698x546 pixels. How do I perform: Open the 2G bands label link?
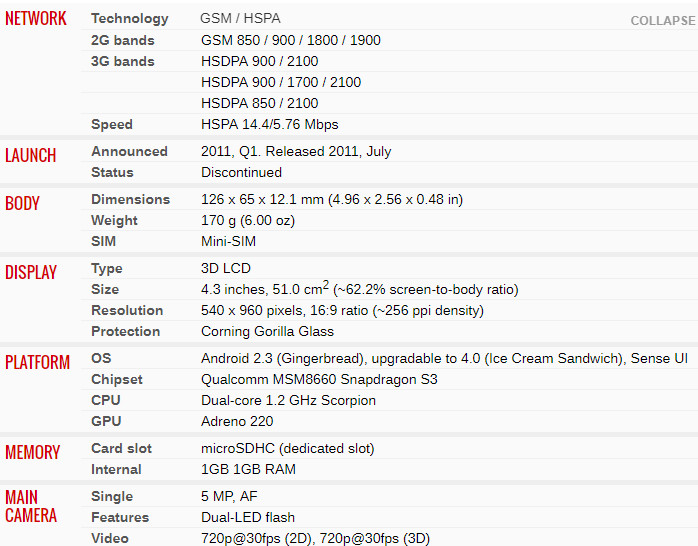[122, 40]
